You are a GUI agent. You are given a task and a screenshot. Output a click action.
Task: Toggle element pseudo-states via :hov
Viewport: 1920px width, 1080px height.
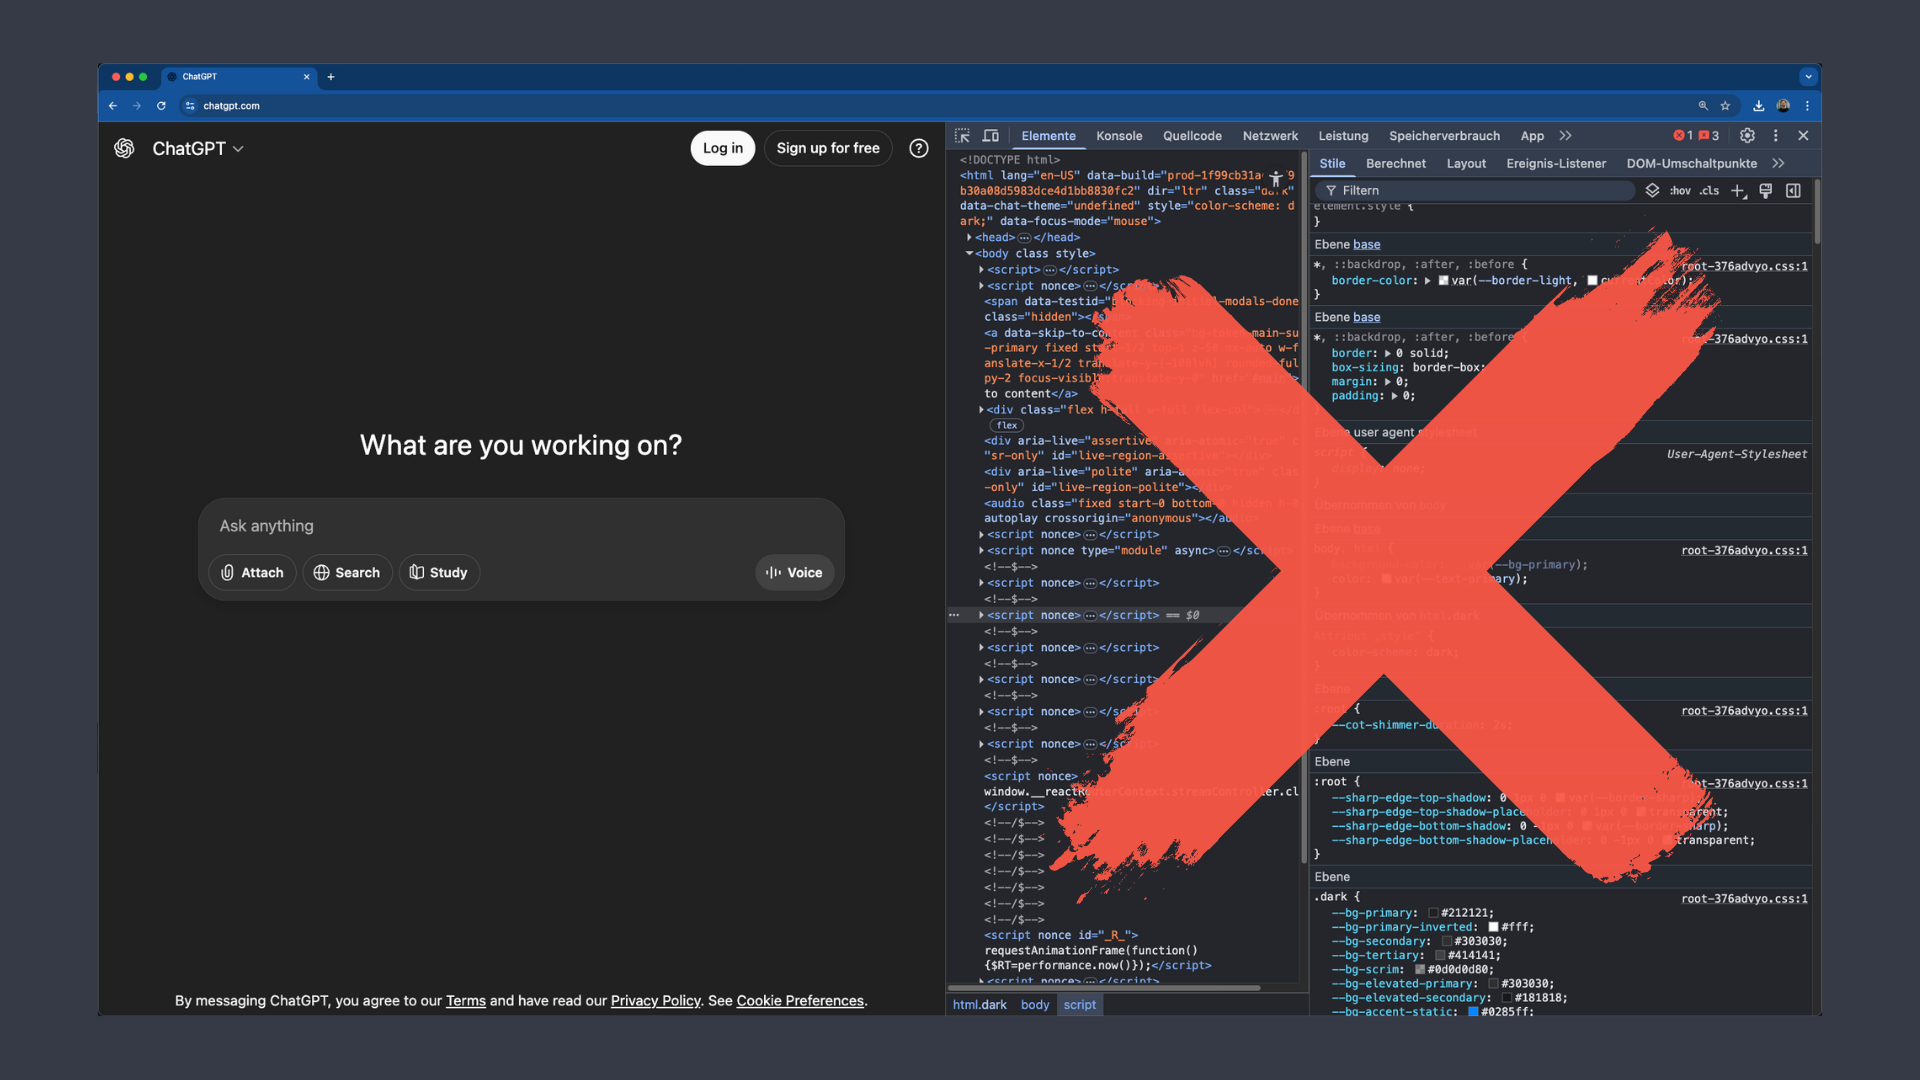tap(1680, 190)
